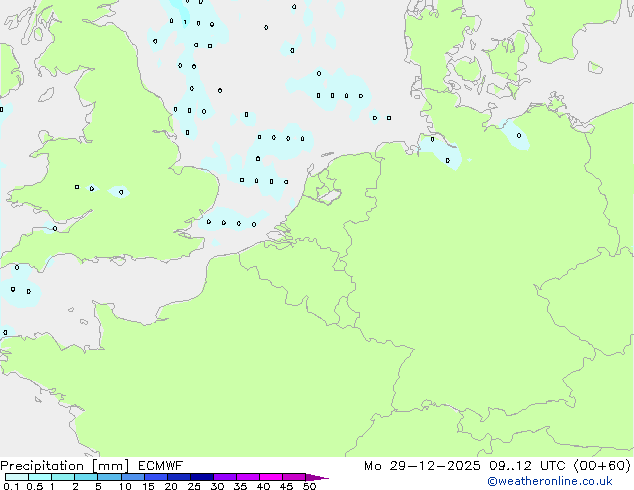Click the legend swatch between 15 and 20
634x490 pixels.
click(155, 477)
